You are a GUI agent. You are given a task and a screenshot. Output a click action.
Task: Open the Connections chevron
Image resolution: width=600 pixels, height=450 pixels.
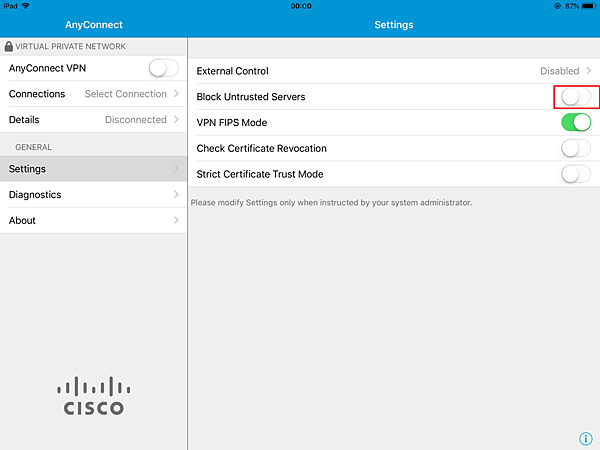click(176, 94)
